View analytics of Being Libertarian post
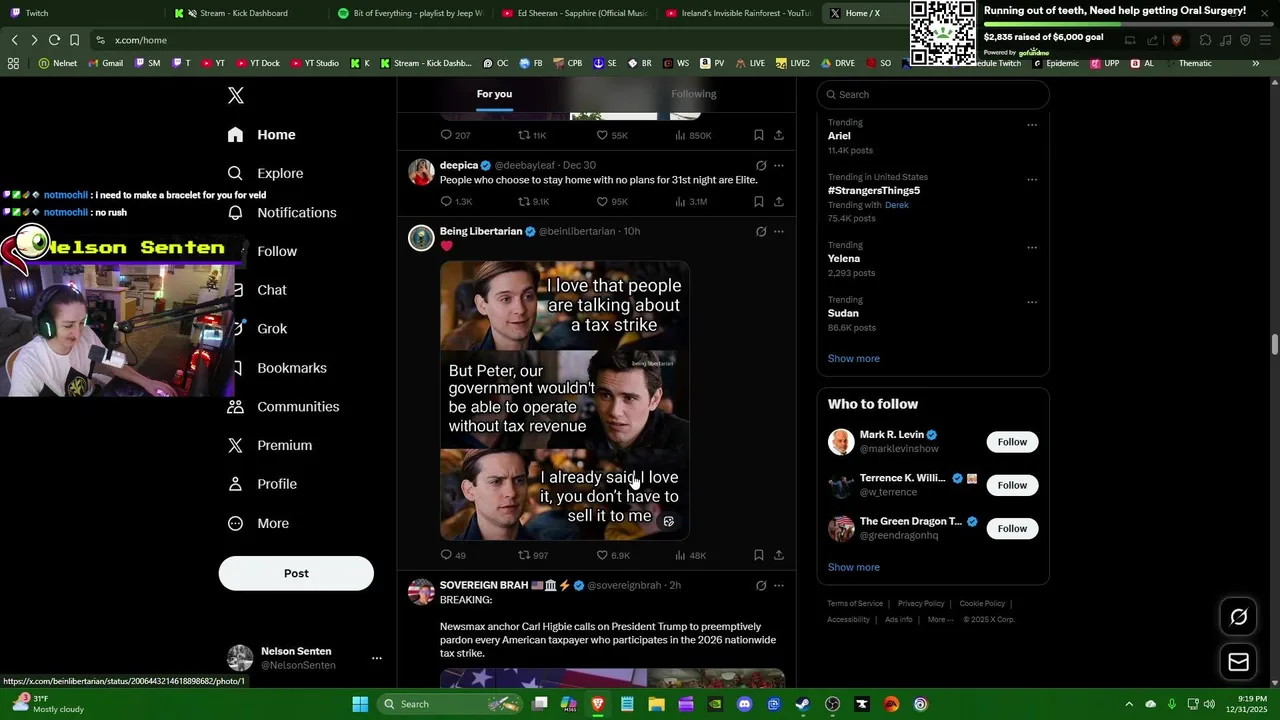The height and width of the screenshot is (720, 1280). pyautogui.click(x=690, y=555)
